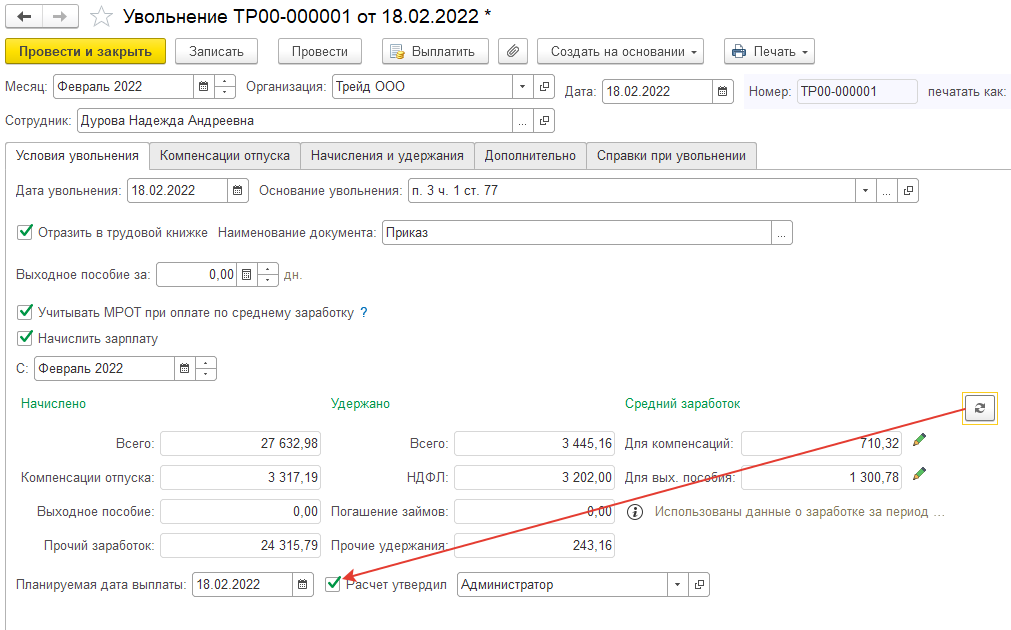Click the Компенсации отпуска amount 3 317,19
1011x630 pixels.
pos(240,478)
